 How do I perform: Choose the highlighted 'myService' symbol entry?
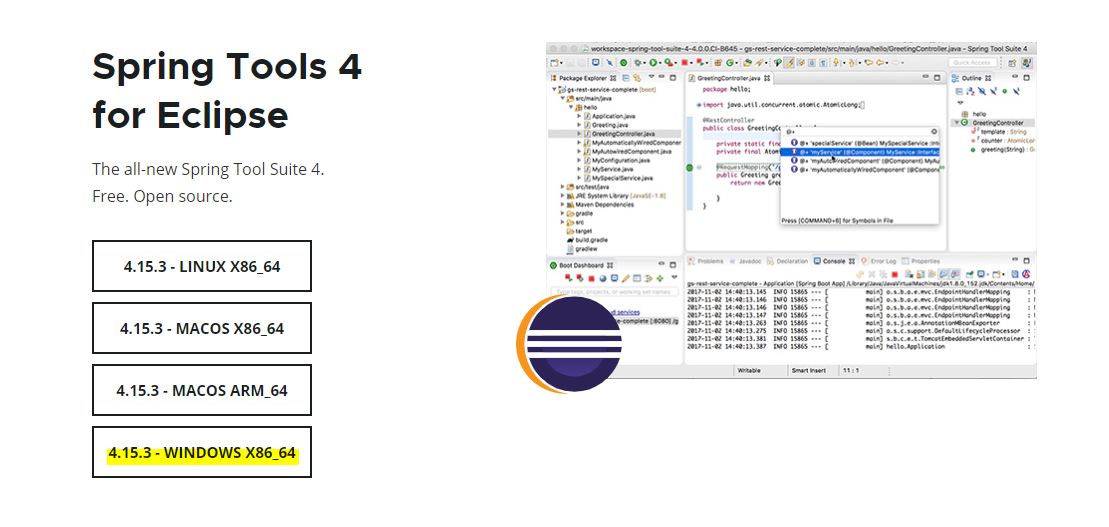pyautogui.click(x=861, y=151)
